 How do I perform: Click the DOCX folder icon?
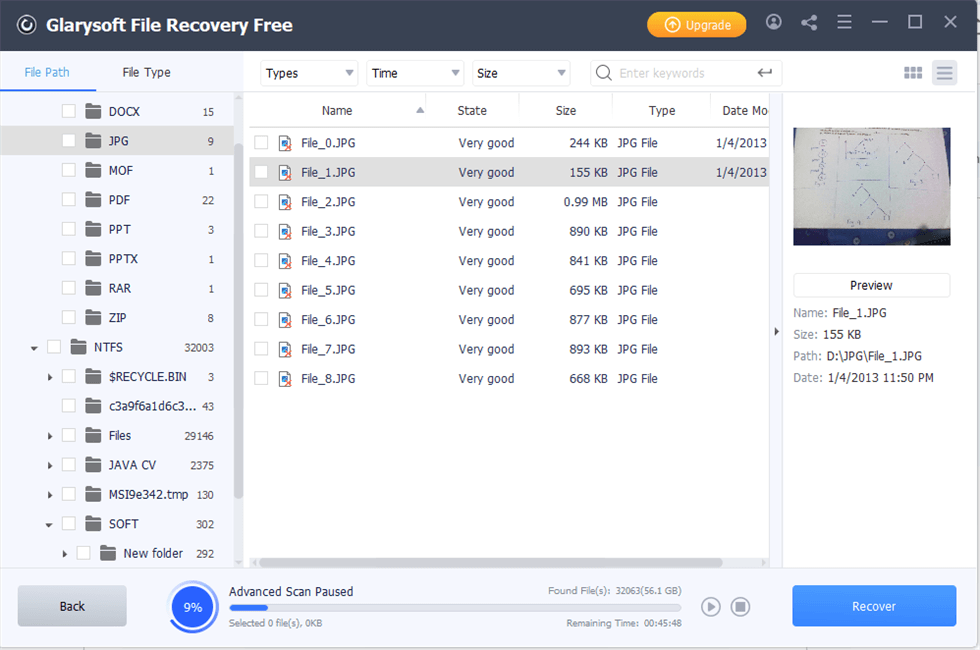click(x=93, y=111)
